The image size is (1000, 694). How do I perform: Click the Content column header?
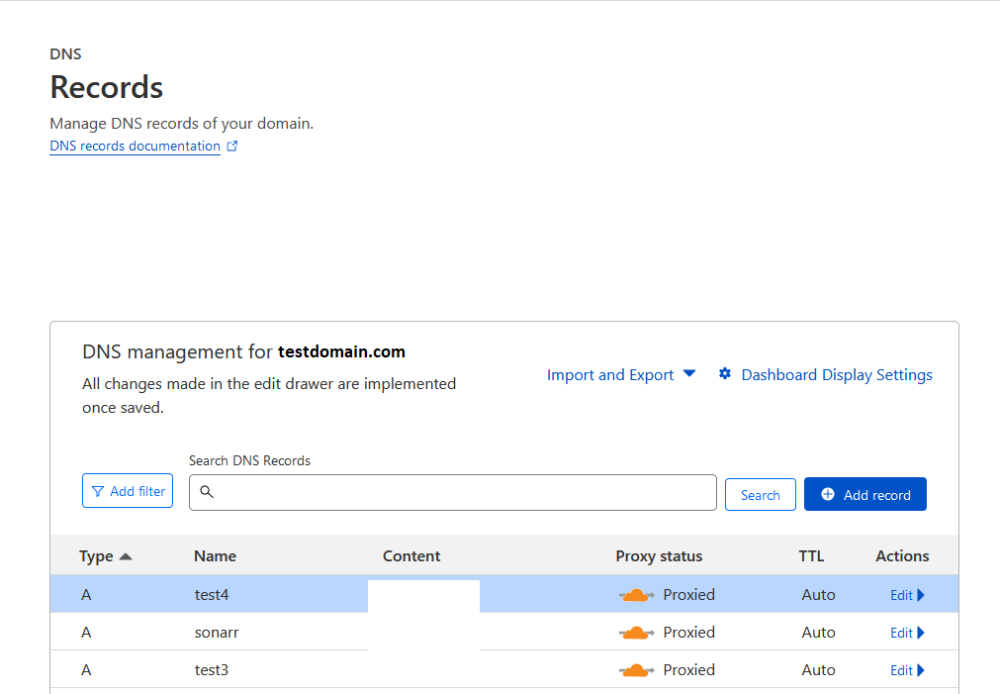coord(411,556)
